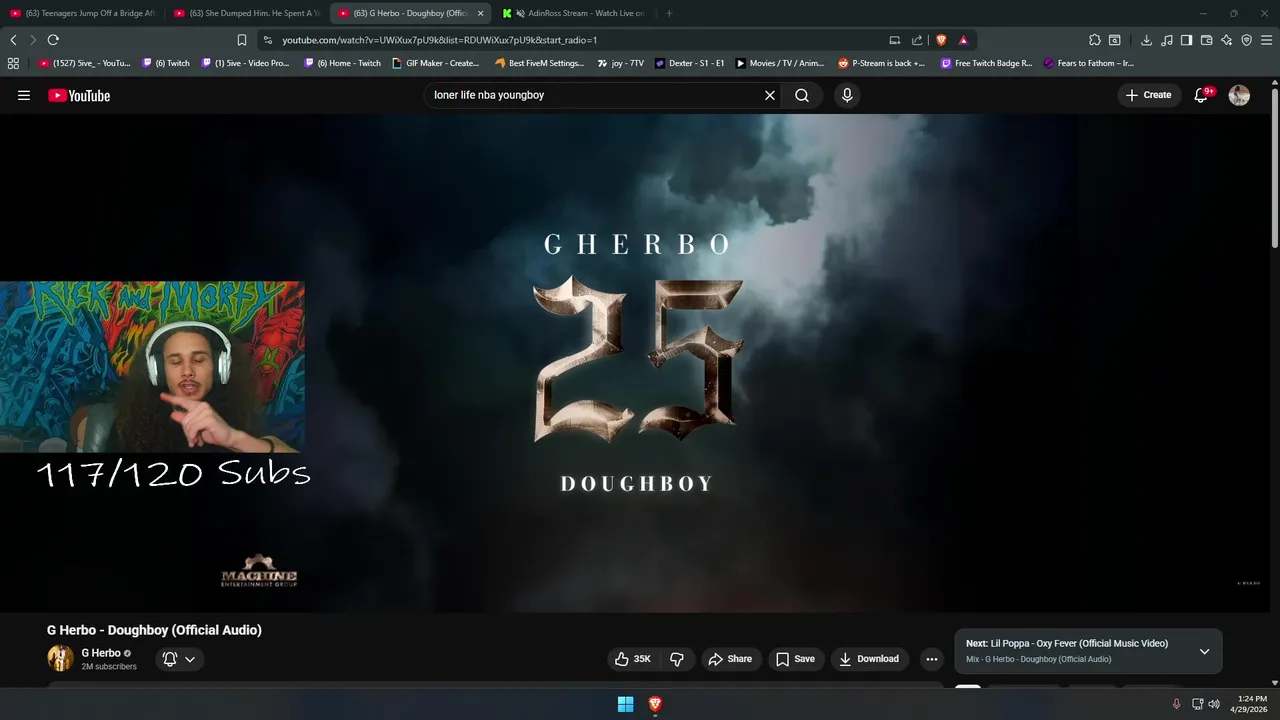Toggle the subscription notification bell dropdown
Screen dimensions: 1280x720
click(x=180, y=659)
